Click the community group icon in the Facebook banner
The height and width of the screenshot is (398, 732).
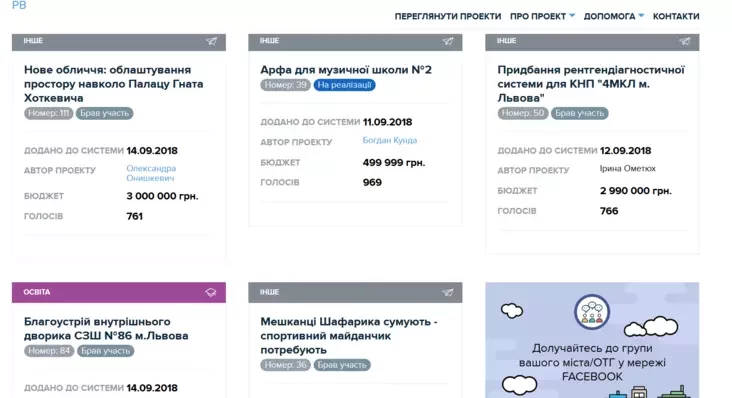coord(592,312)
